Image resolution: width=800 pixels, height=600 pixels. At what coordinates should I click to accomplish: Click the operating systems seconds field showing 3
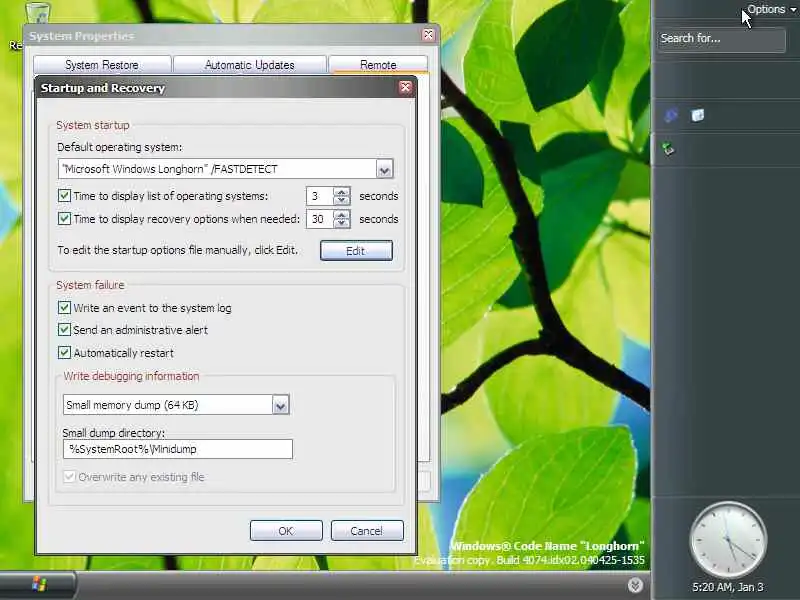(320, 196)
